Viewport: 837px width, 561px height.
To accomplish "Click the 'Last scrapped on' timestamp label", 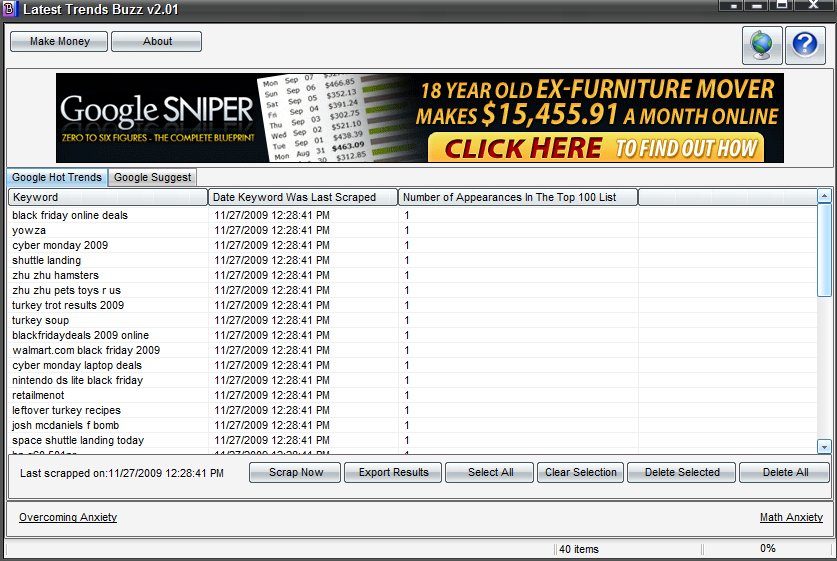I will coord(122,473).
